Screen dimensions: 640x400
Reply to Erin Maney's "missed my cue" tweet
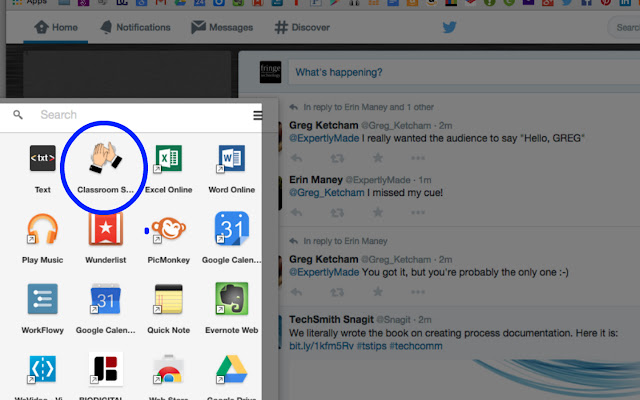tap(296, 213)
